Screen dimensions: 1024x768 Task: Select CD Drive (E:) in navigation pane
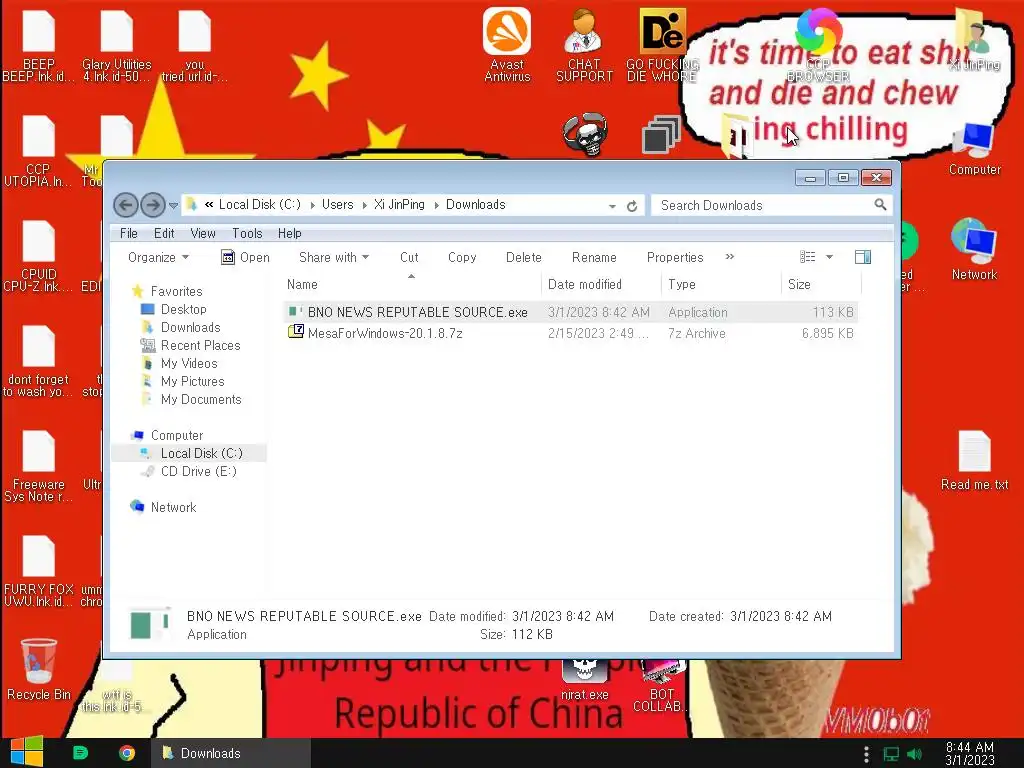(199, 471)
